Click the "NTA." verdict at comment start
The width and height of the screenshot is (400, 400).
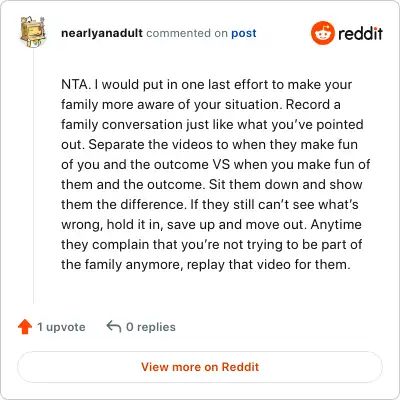click(x=76, y=84)
